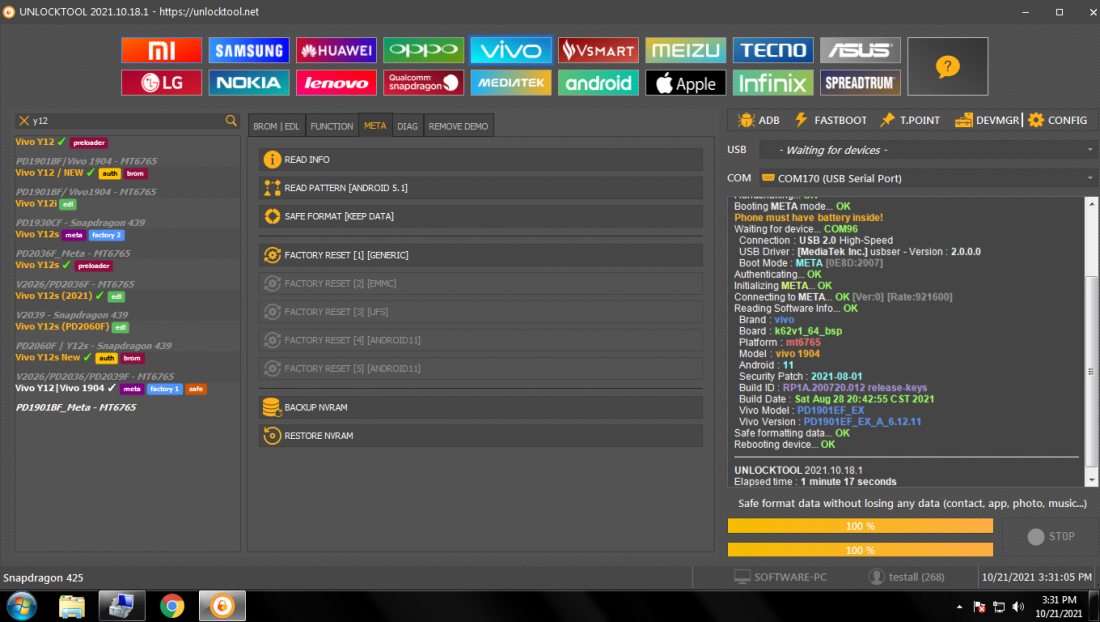Run SAFE FORMAT [KEEP DATA]
This screenshot has width=1100, height=622.
481,216
